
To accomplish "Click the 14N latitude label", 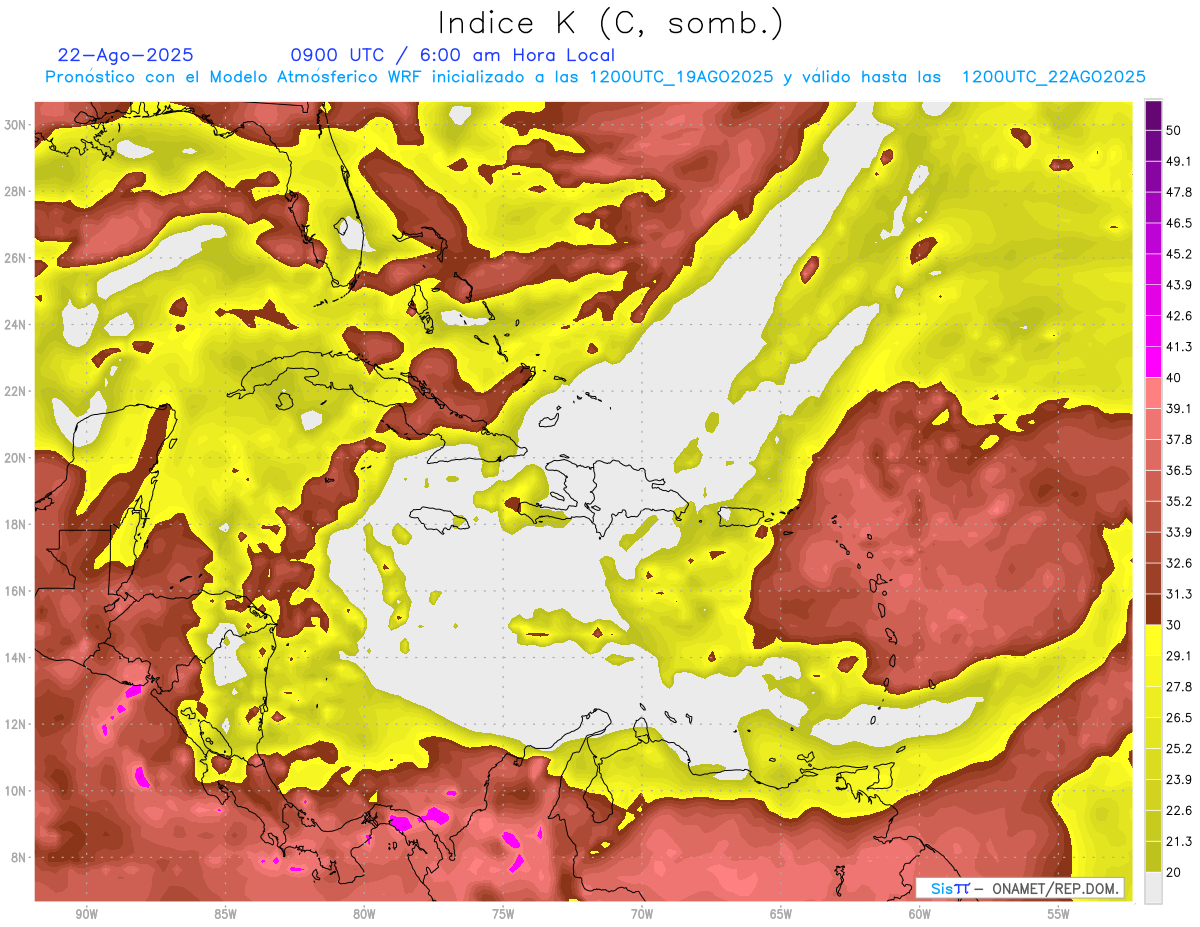I will (x=15, y=657).
